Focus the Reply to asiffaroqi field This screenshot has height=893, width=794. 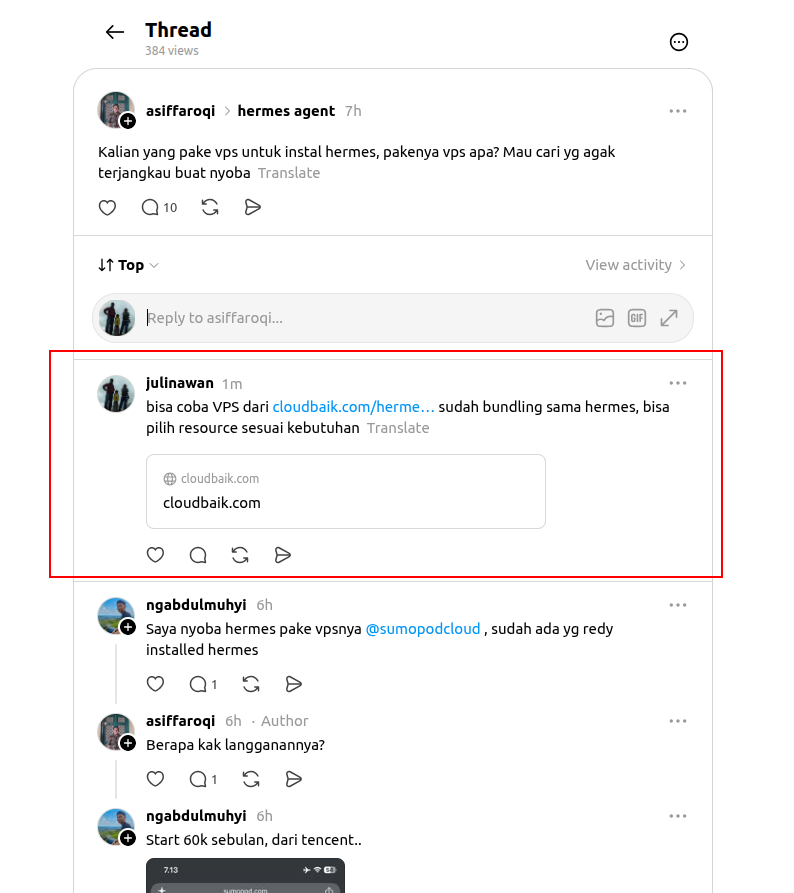click(365, 318)
